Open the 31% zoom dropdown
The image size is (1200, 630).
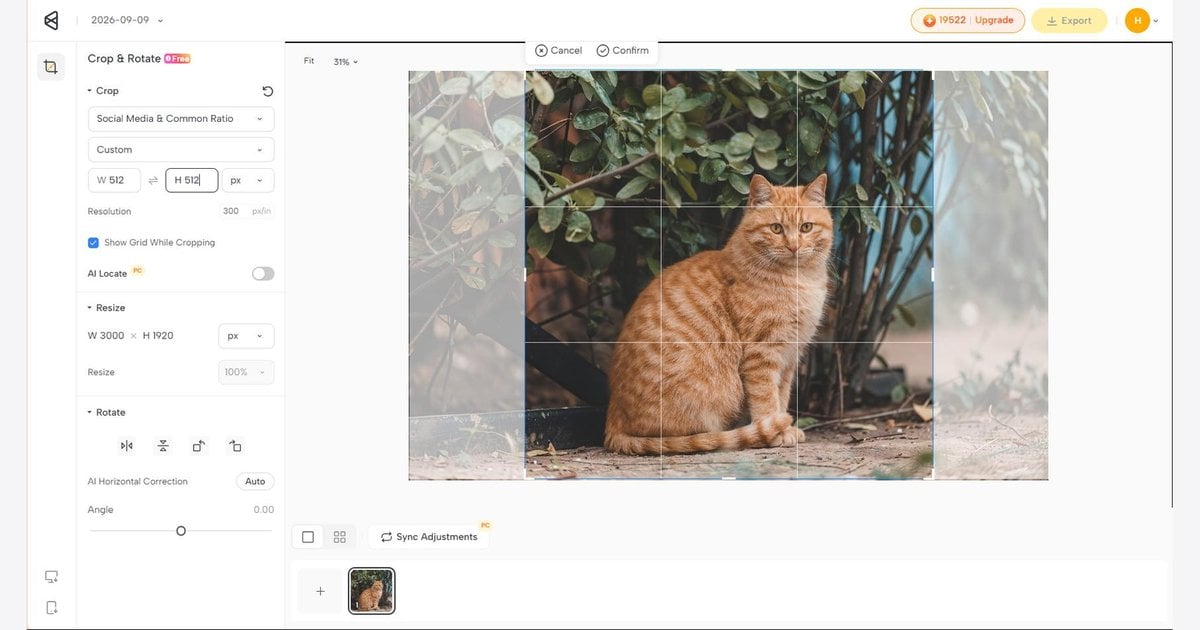[345, 62]
